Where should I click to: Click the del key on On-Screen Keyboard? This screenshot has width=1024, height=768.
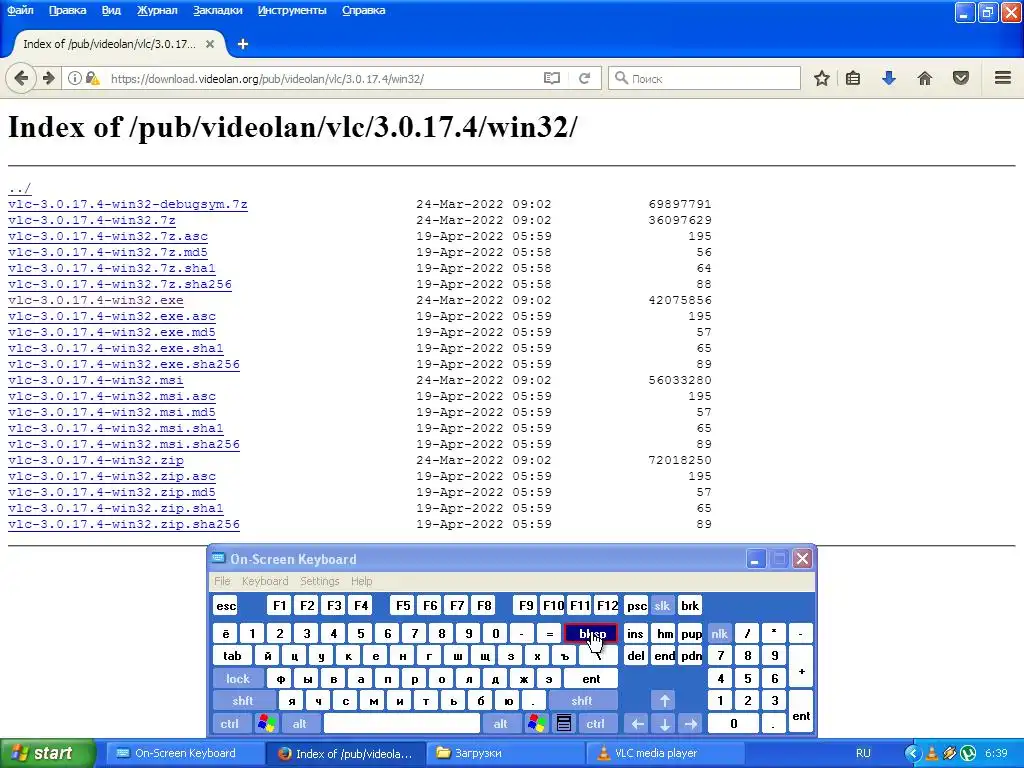pos(635,656)
